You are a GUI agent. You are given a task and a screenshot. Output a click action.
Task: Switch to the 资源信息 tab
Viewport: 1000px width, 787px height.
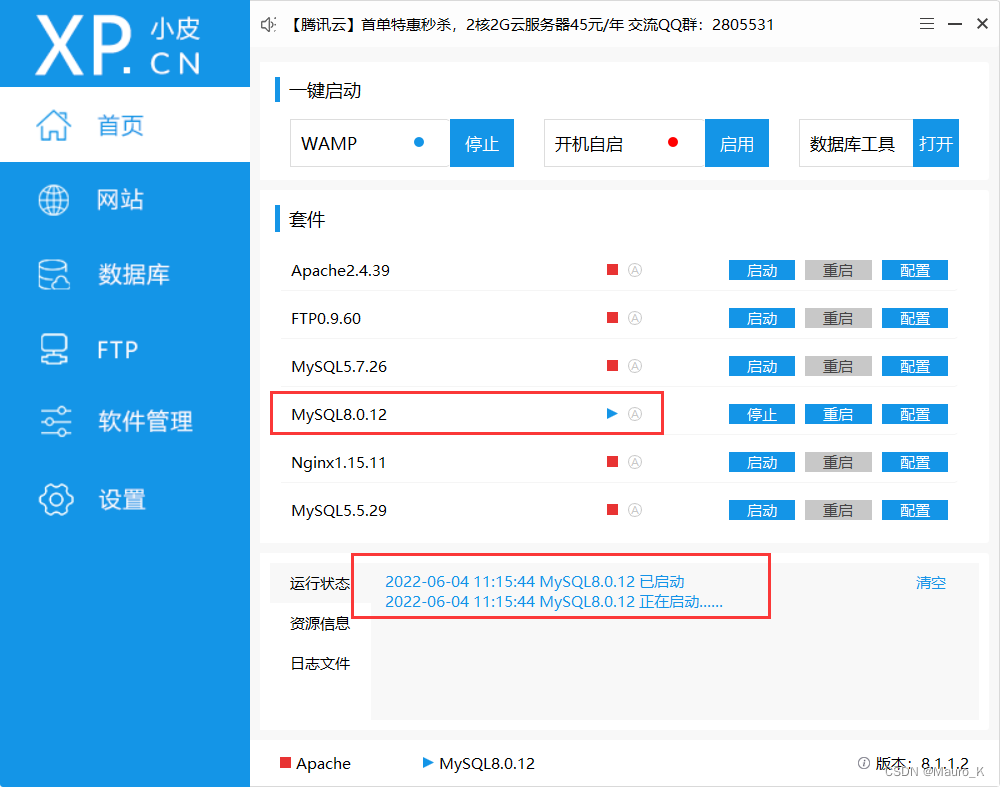[320, 622]
